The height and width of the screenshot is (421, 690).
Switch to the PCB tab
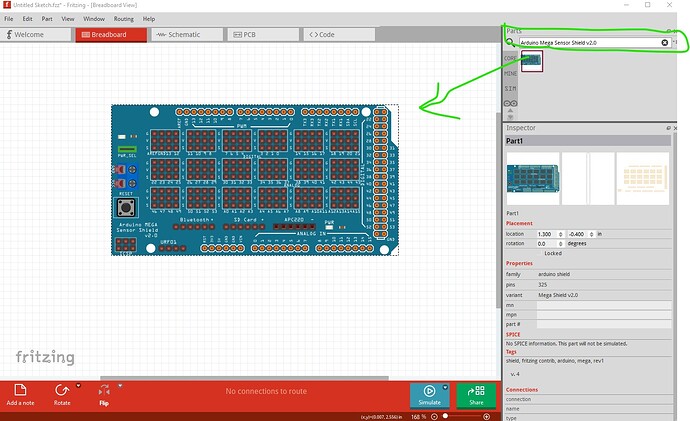(263, 34)
